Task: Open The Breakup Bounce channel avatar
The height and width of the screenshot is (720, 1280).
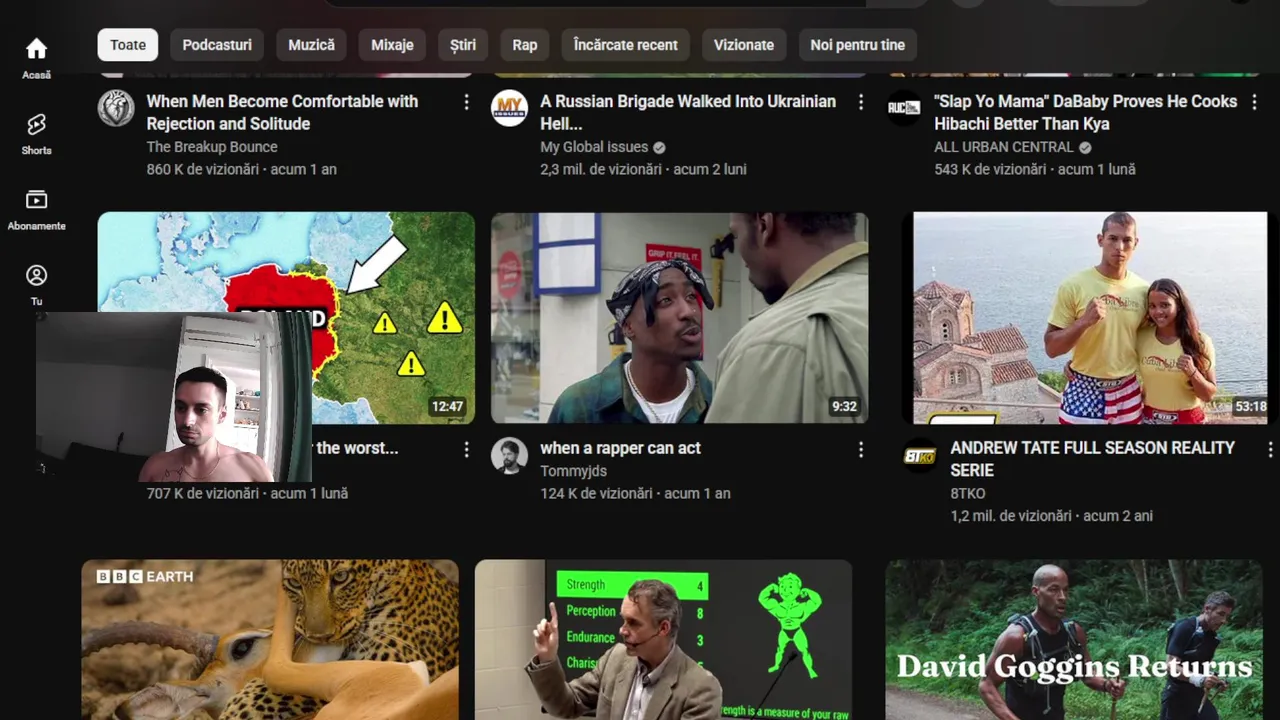Action: point(116,108)
